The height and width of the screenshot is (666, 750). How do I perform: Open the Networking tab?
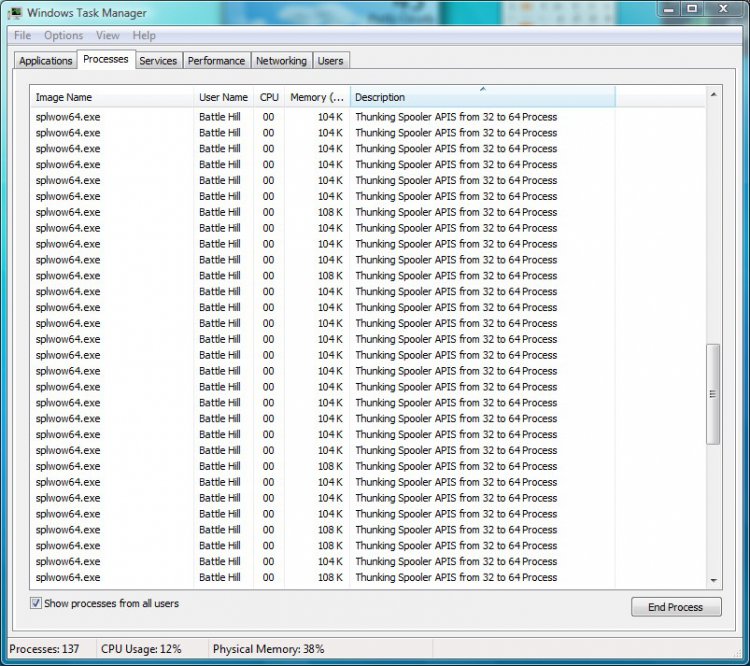(x=281, y=61)
